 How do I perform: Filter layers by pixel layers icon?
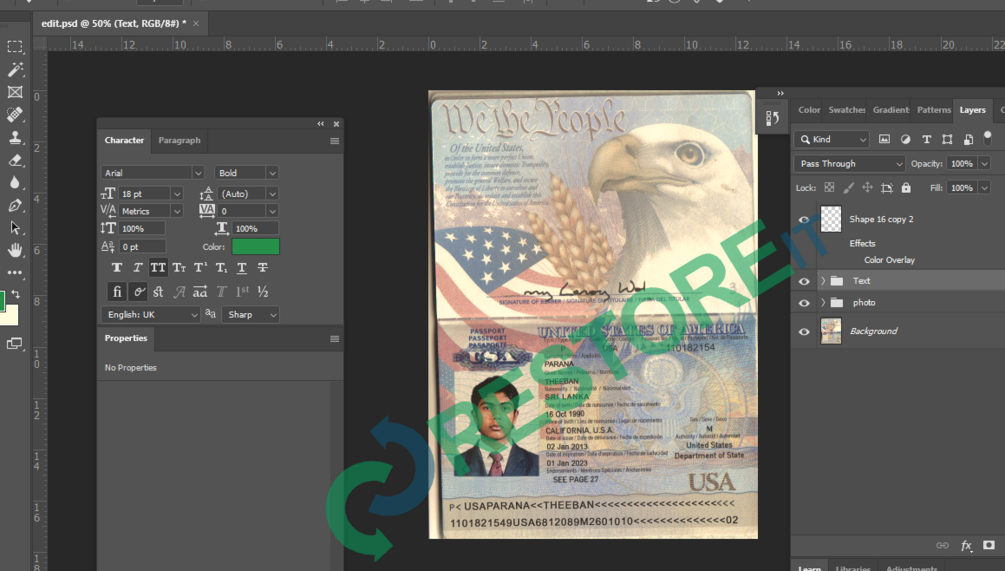884,139
